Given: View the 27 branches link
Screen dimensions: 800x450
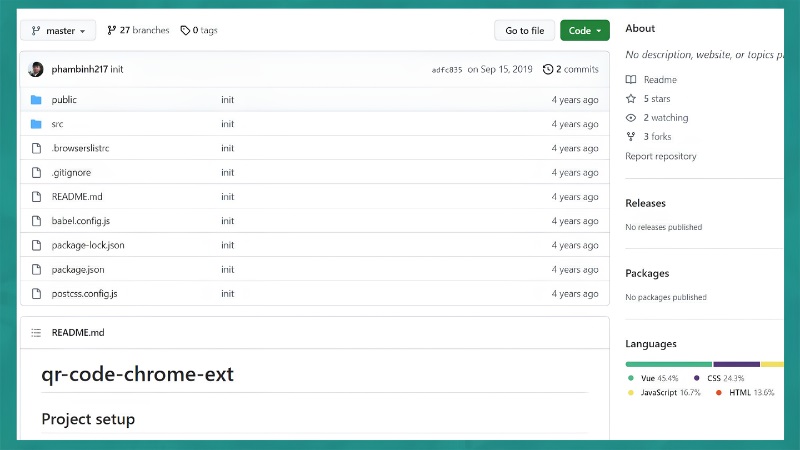Looking at the screenshot, I should [x=138, y=30].
